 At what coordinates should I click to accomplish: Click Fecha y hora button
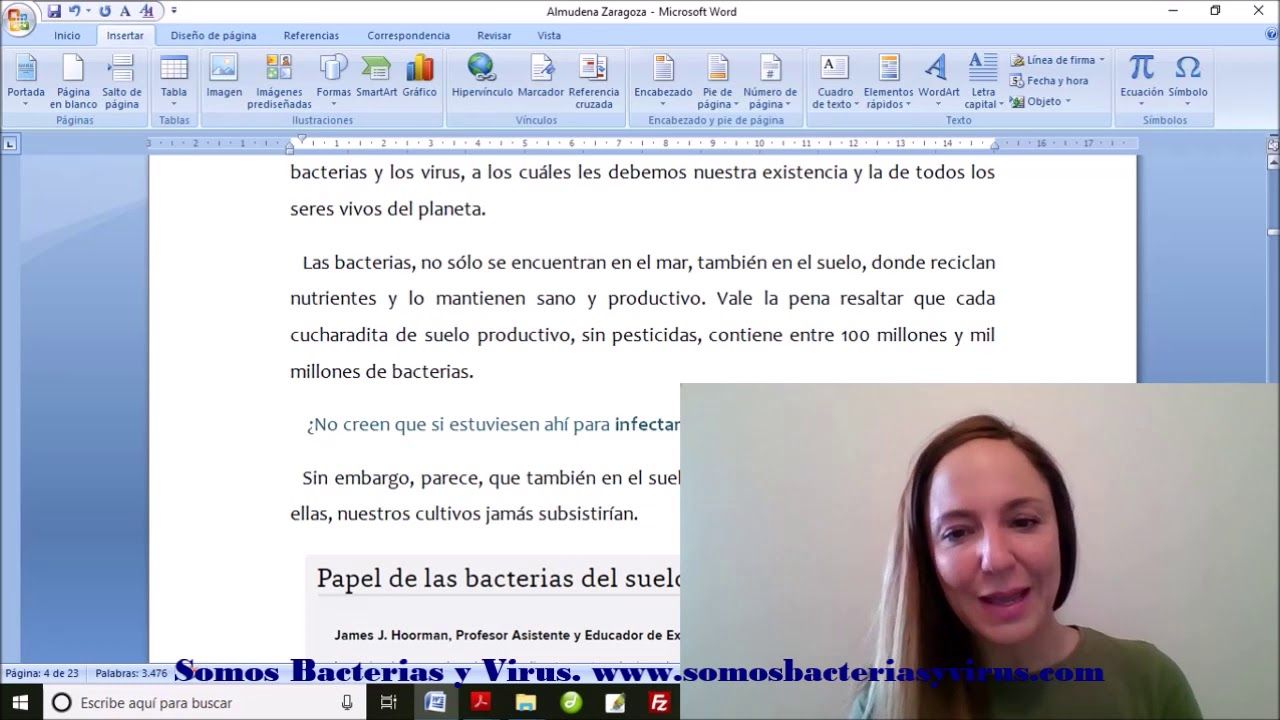coord(1049,81)
